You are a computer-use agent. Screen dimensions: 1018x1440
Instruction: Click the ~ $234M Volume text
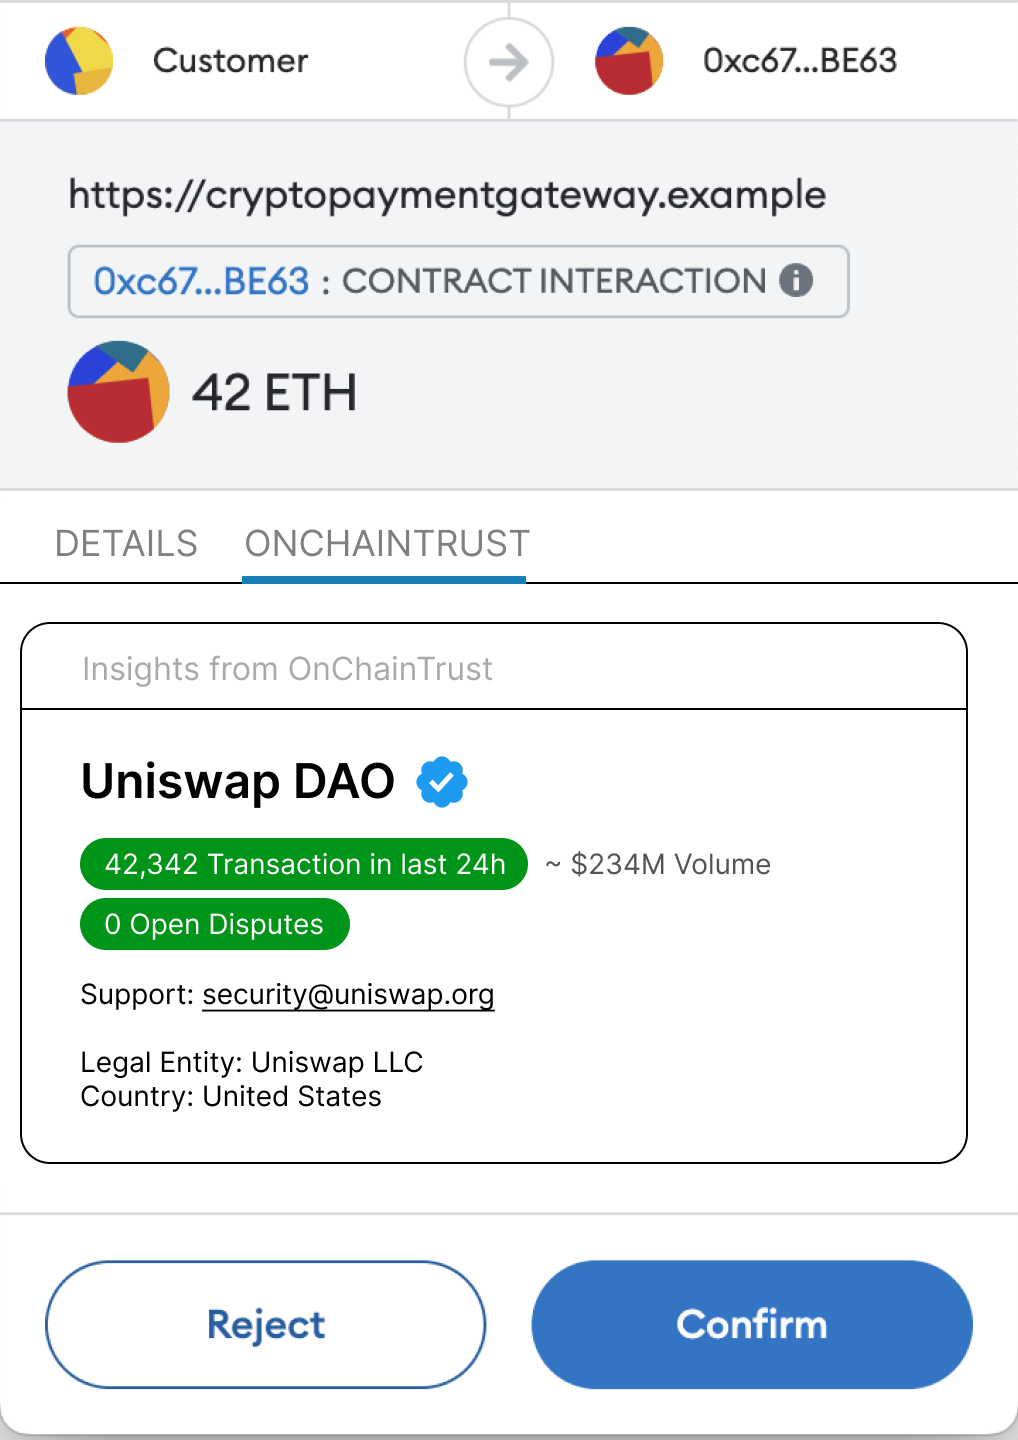click(658, 864)
